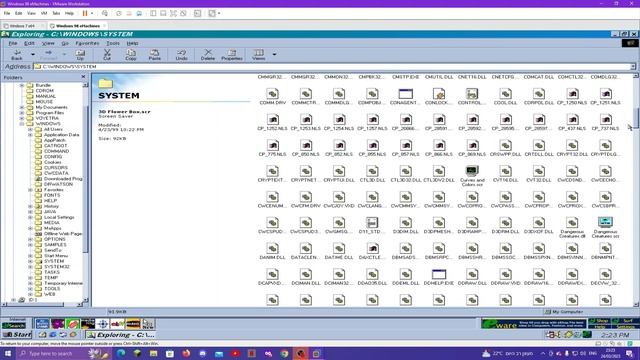Select the Curves and Colors screensaver icon
Image resolution: width=640 pixels, height=360 pixels.
point(472,171)
